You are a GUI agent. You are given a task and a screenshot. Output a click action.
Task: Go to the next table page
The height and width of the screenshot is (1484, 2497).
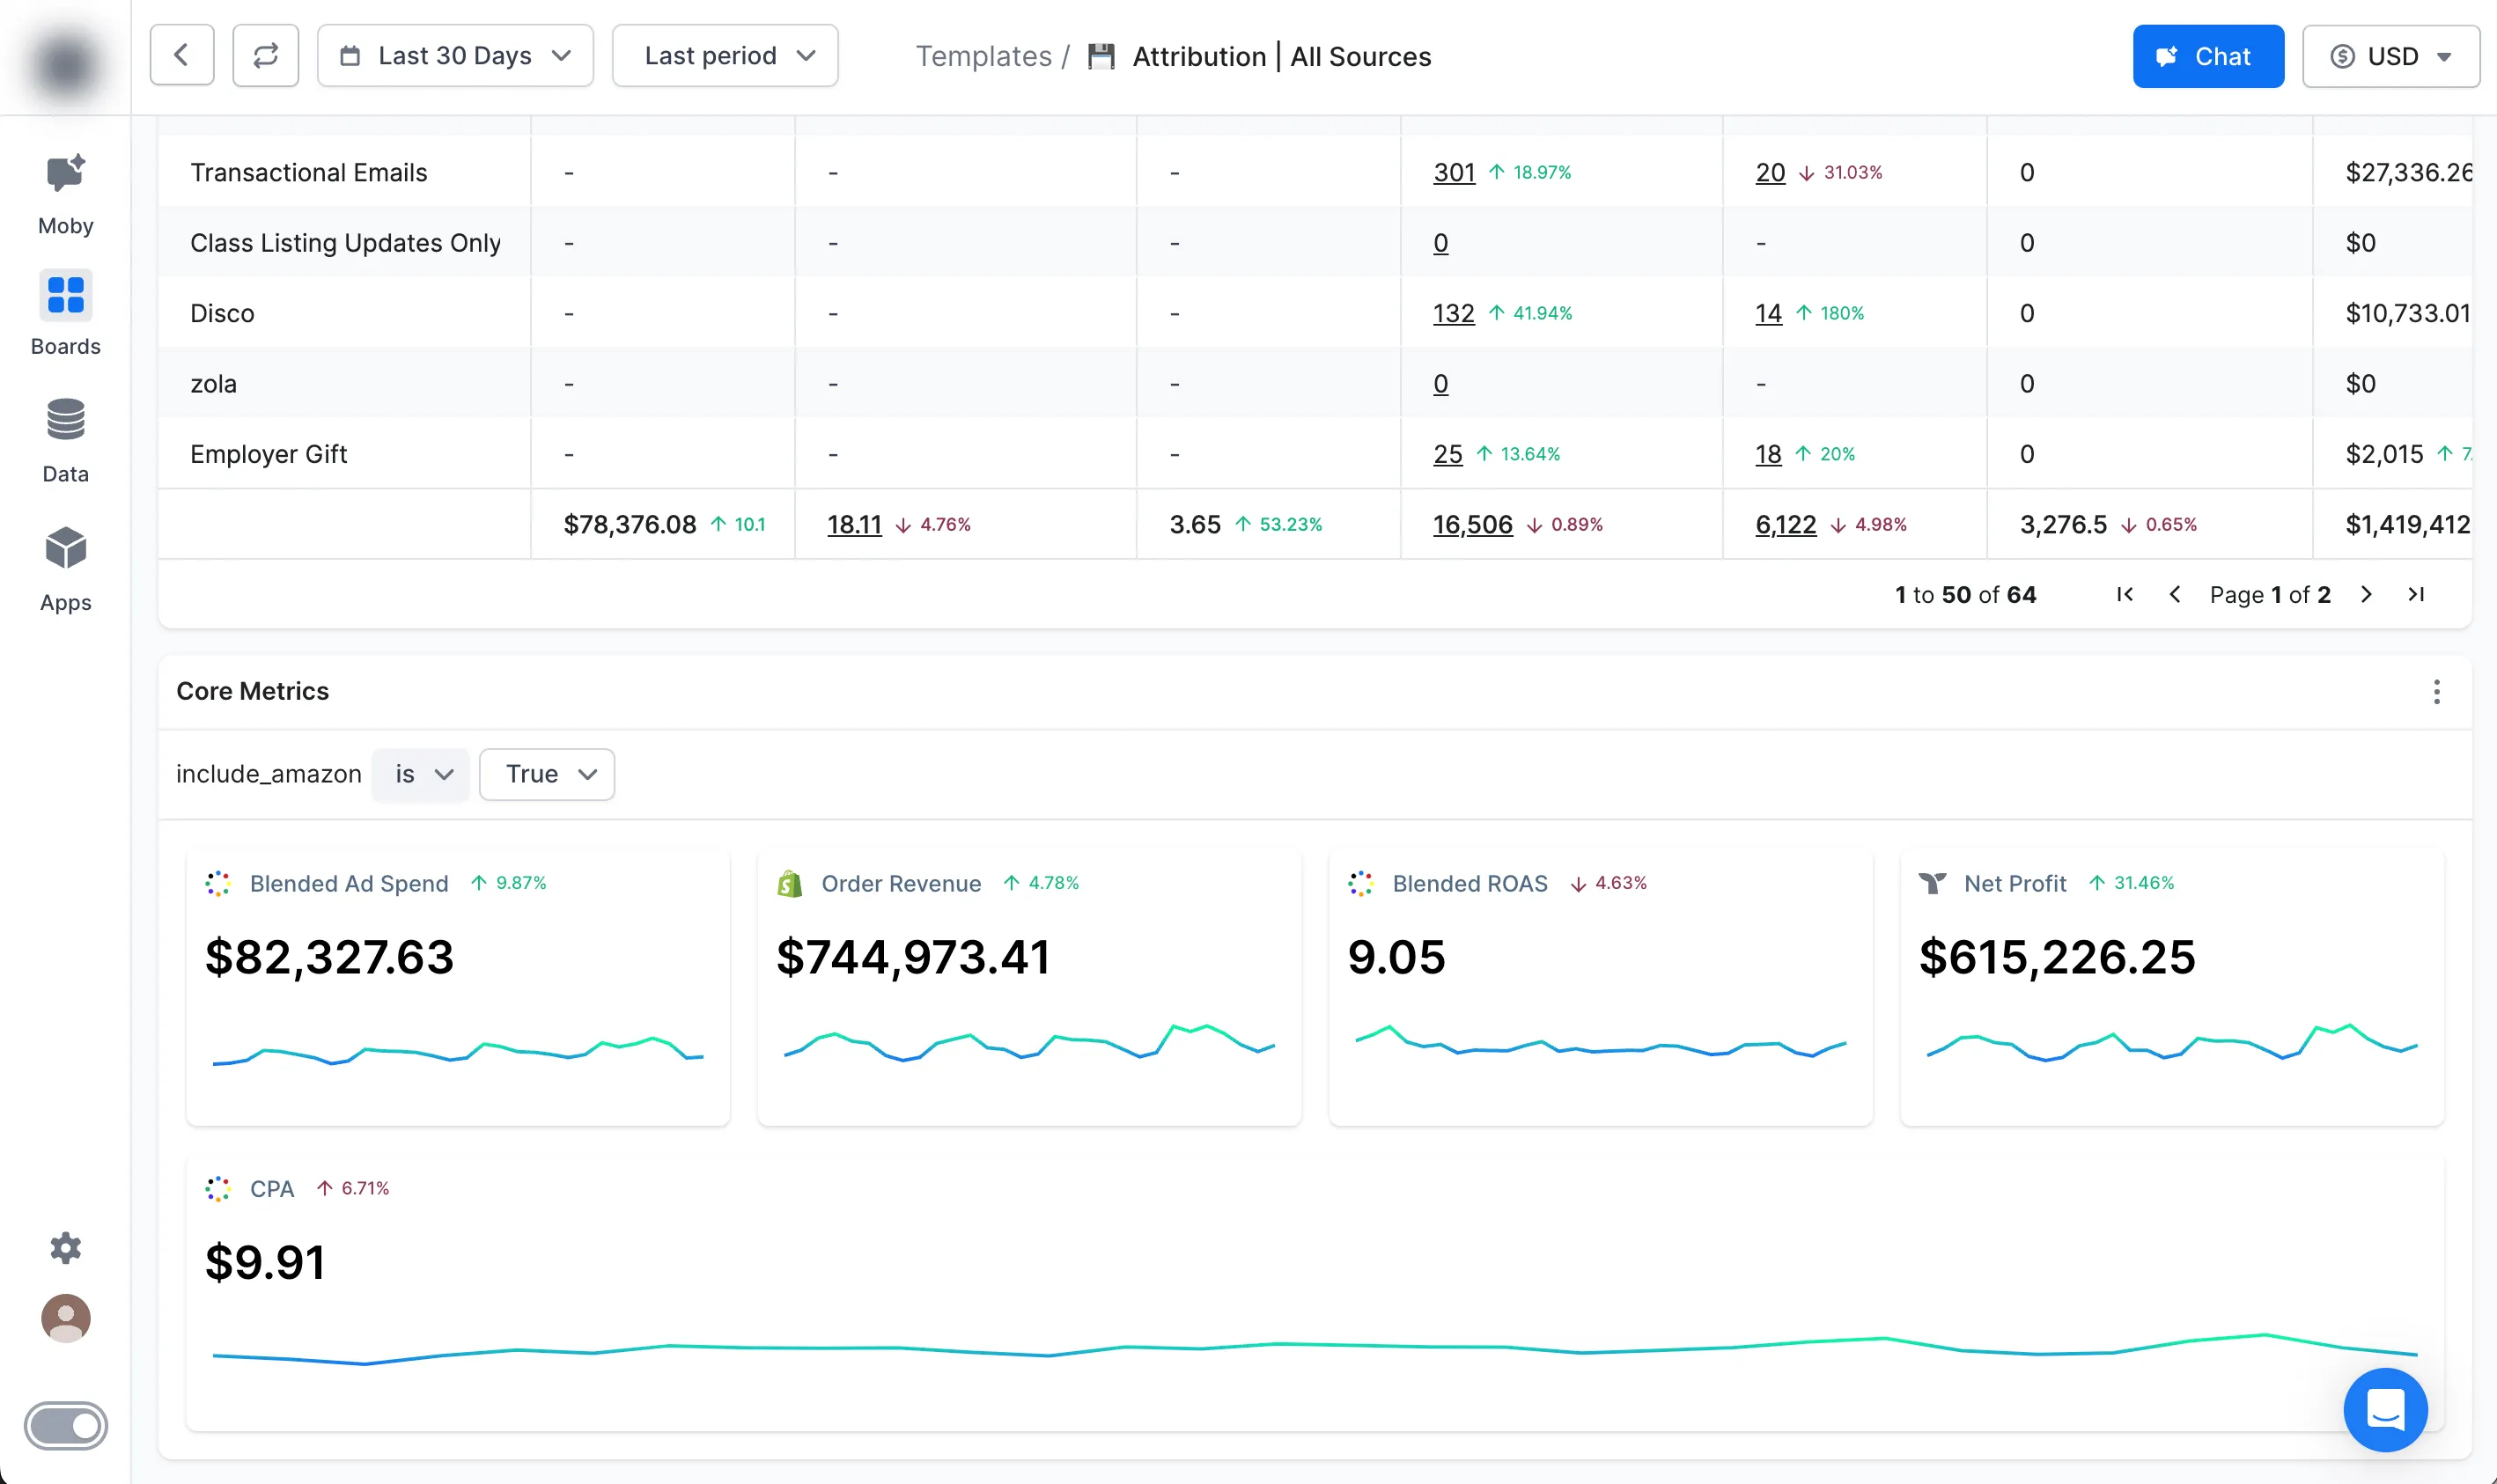tap(2365, 595)
